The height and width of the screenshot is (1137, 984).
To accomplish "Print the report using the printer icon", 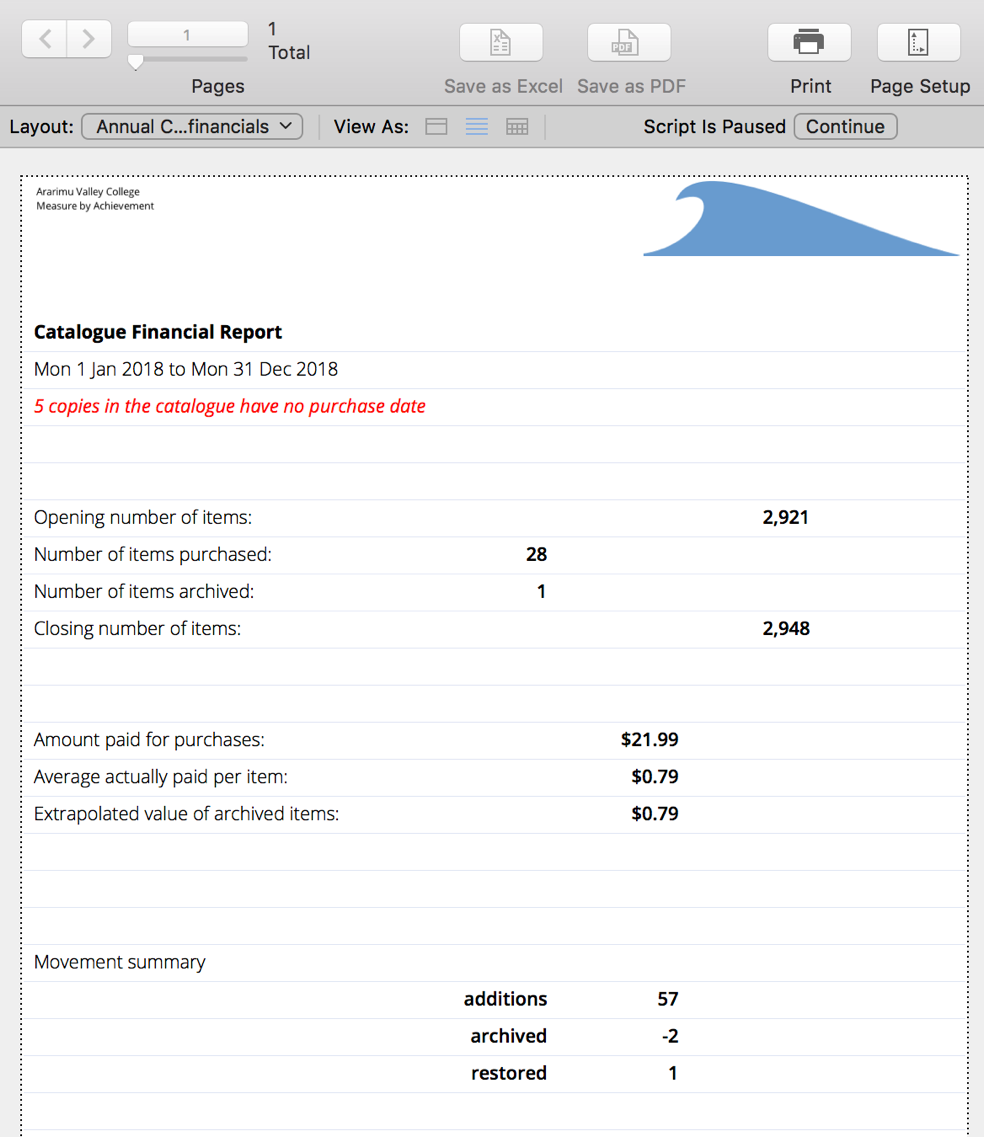I will point(809,43).
